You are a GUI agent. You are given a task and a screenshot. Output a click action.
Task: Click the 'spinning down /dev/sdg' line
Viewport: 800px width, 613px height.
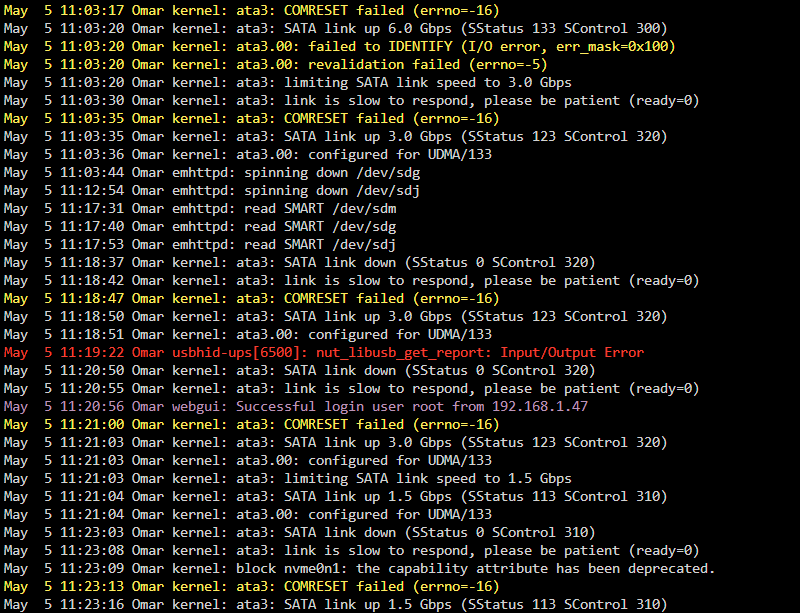tap(212, 173)
